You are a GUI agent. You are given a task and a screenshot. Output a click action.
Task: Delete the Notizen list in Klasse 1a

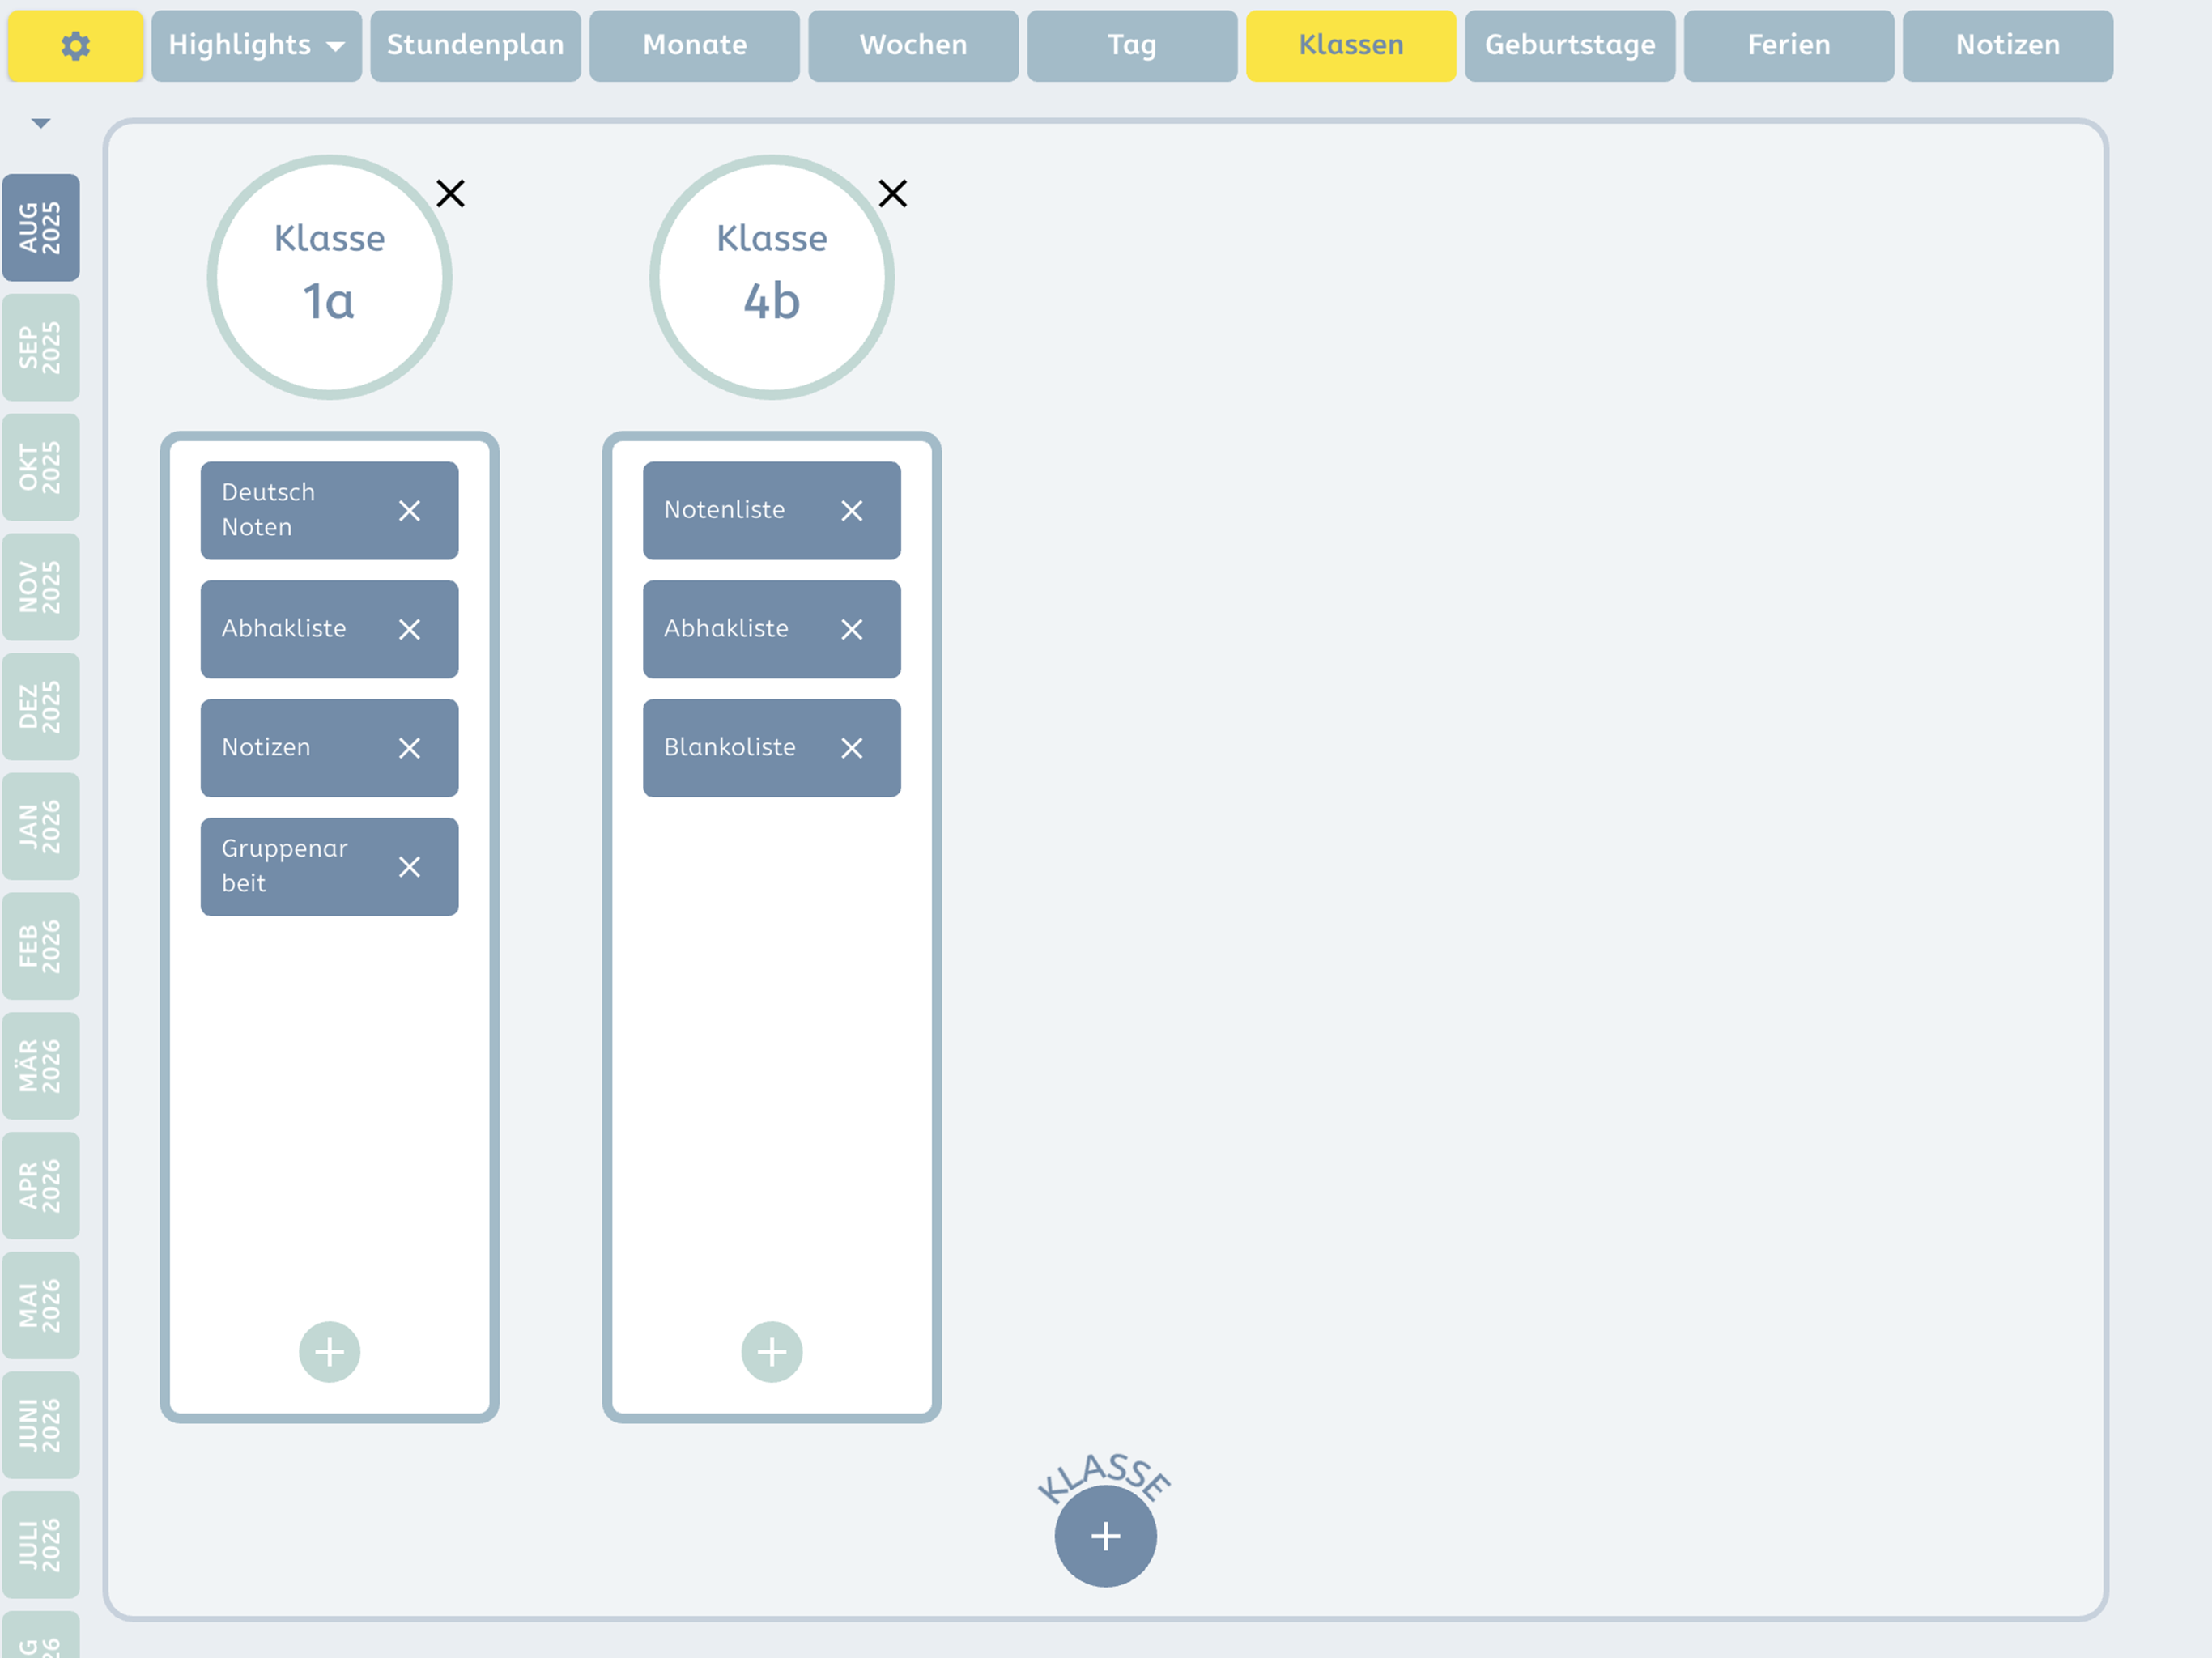(x=409, y=748)
